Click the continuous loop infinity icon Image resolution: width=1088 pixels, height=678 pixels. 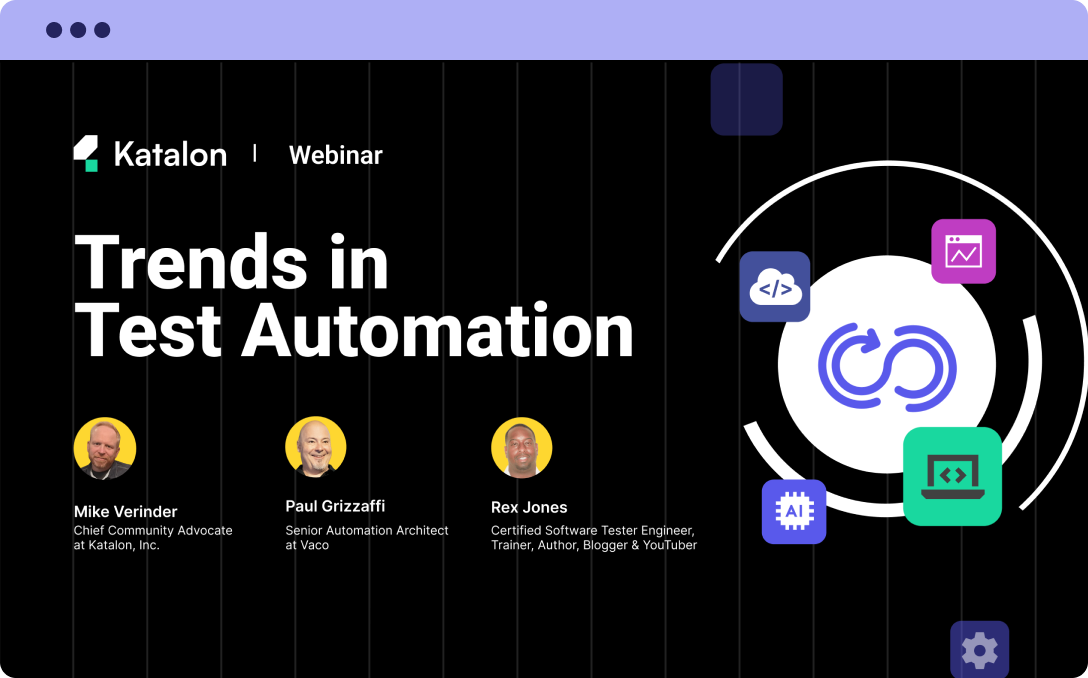[887, 366]
